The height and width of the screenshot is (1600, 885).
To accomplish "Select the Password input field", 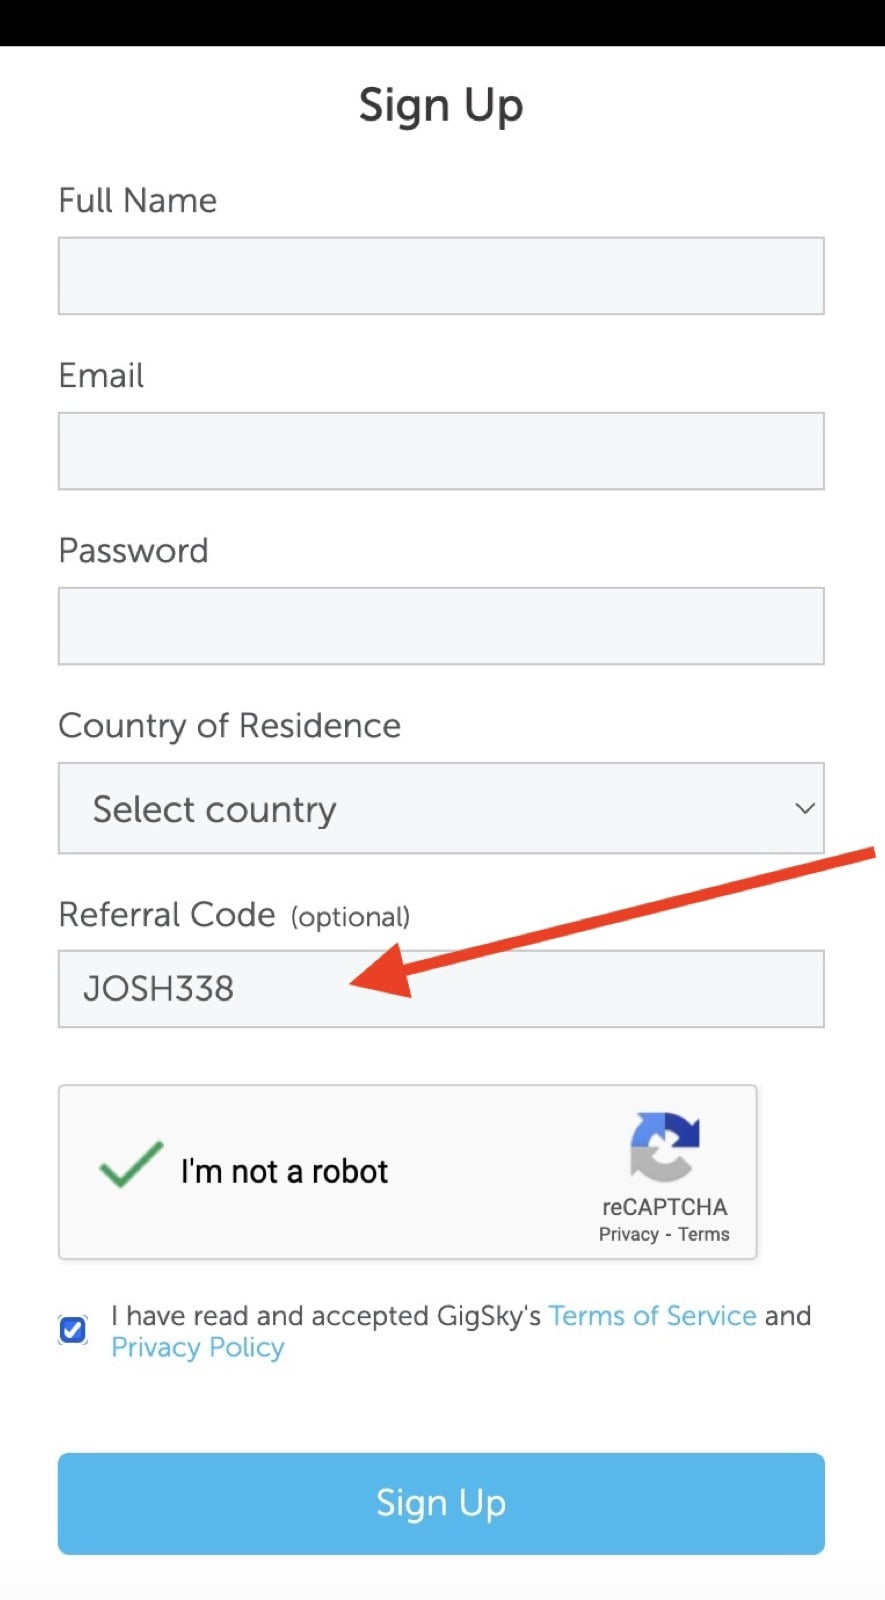I will [441, 626].
